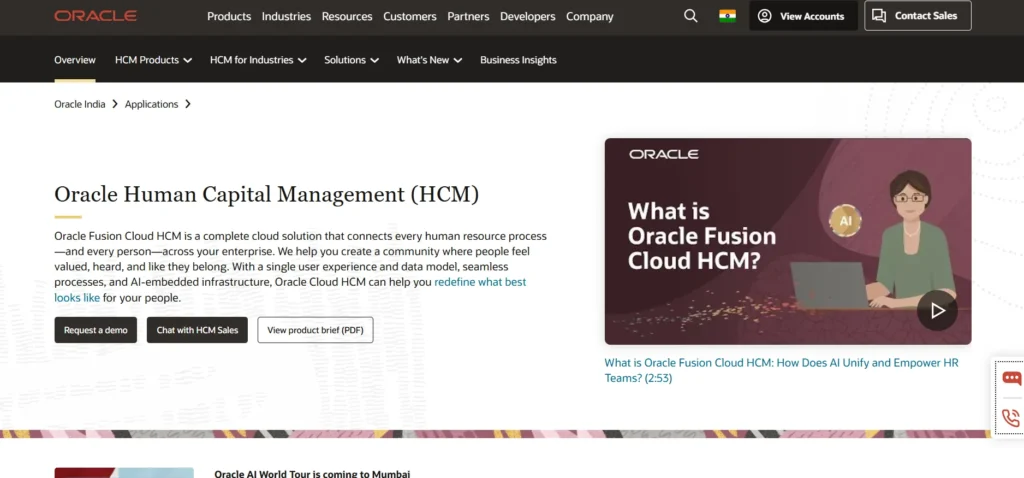Open View product brief (PDF)
The width and height of the screenshot is (1024, 478).
(315, 330)
